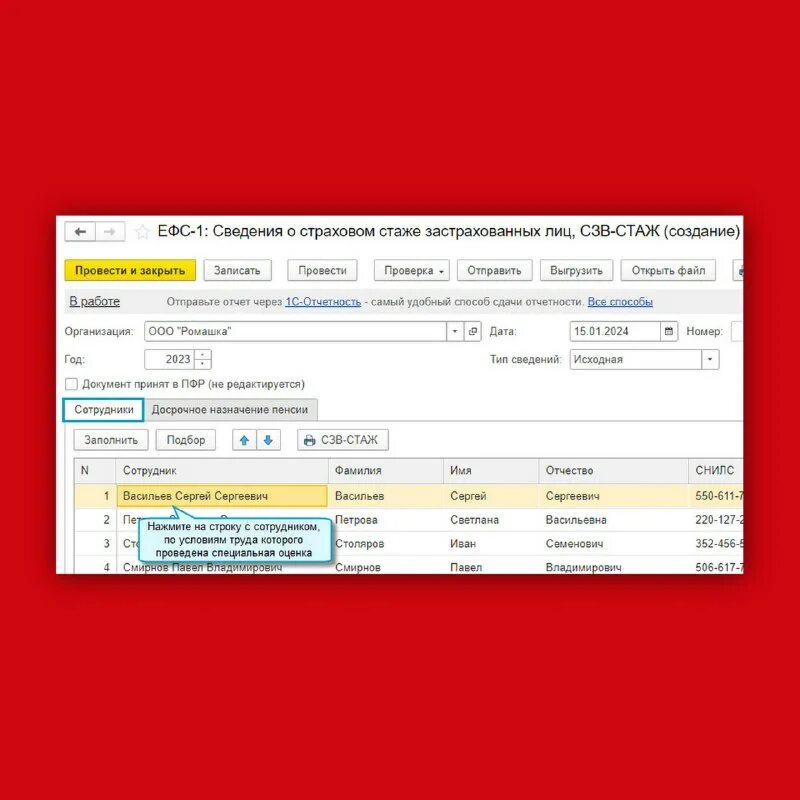800x800 pixels.
Task: Enable the Документ принят в ПФР checkbox
Action: point(71,383)
